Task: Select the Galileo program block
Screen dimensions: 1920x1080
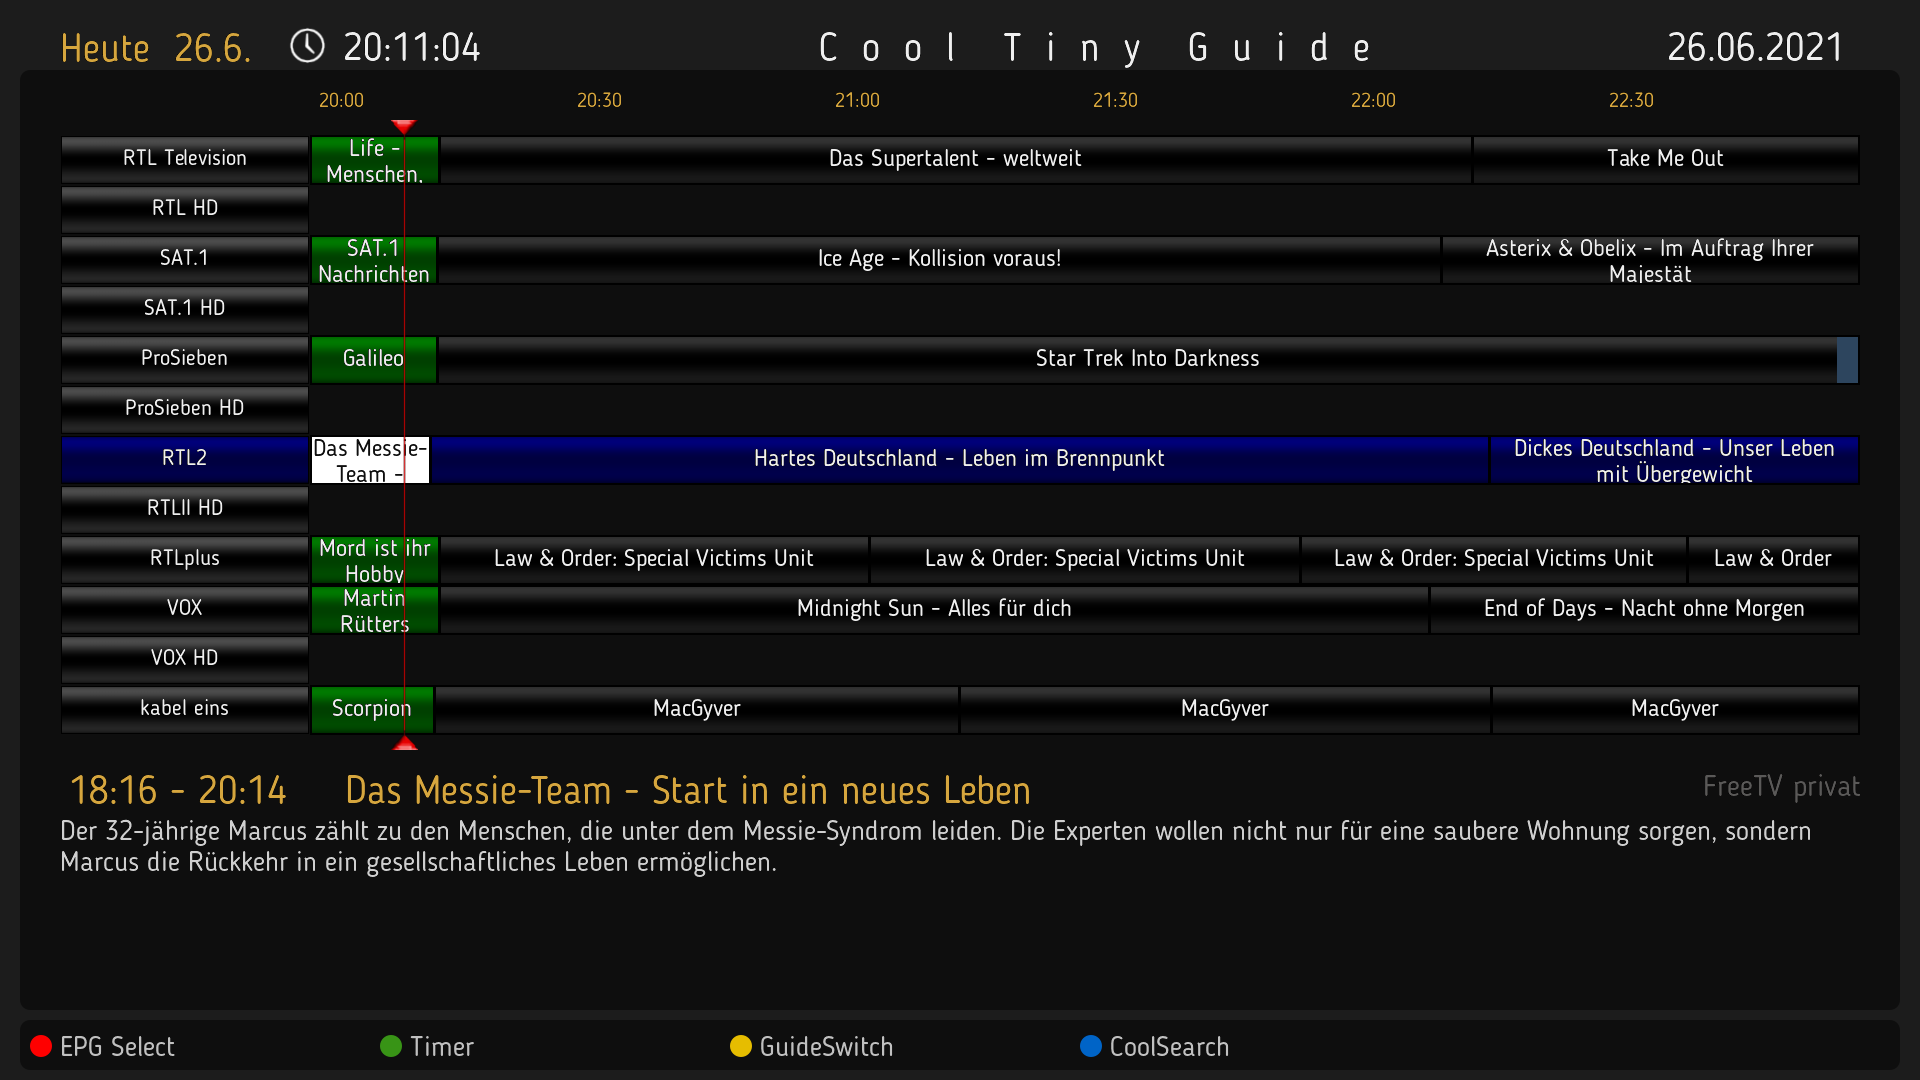Action: pyautogui.click(x=373, y=359)
